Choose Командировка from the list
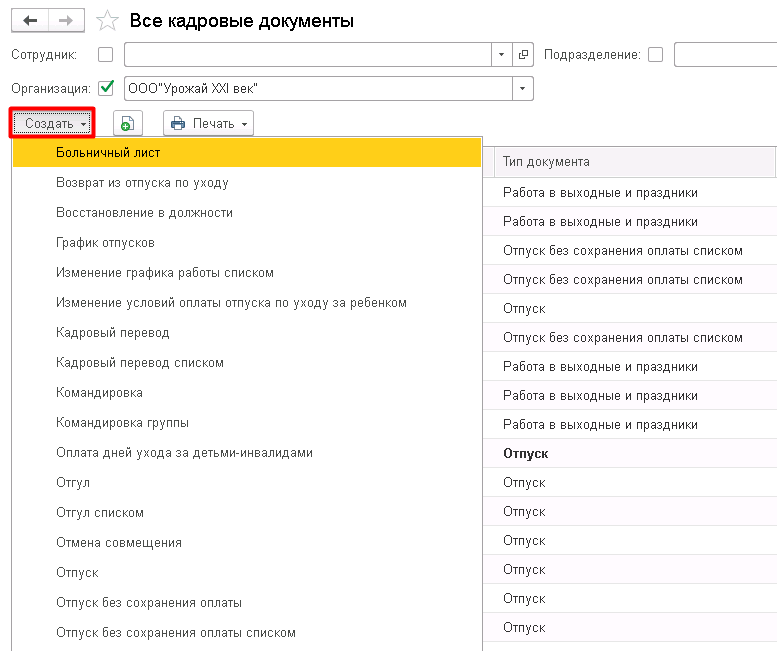777x651 pixels. coord(247,392)
